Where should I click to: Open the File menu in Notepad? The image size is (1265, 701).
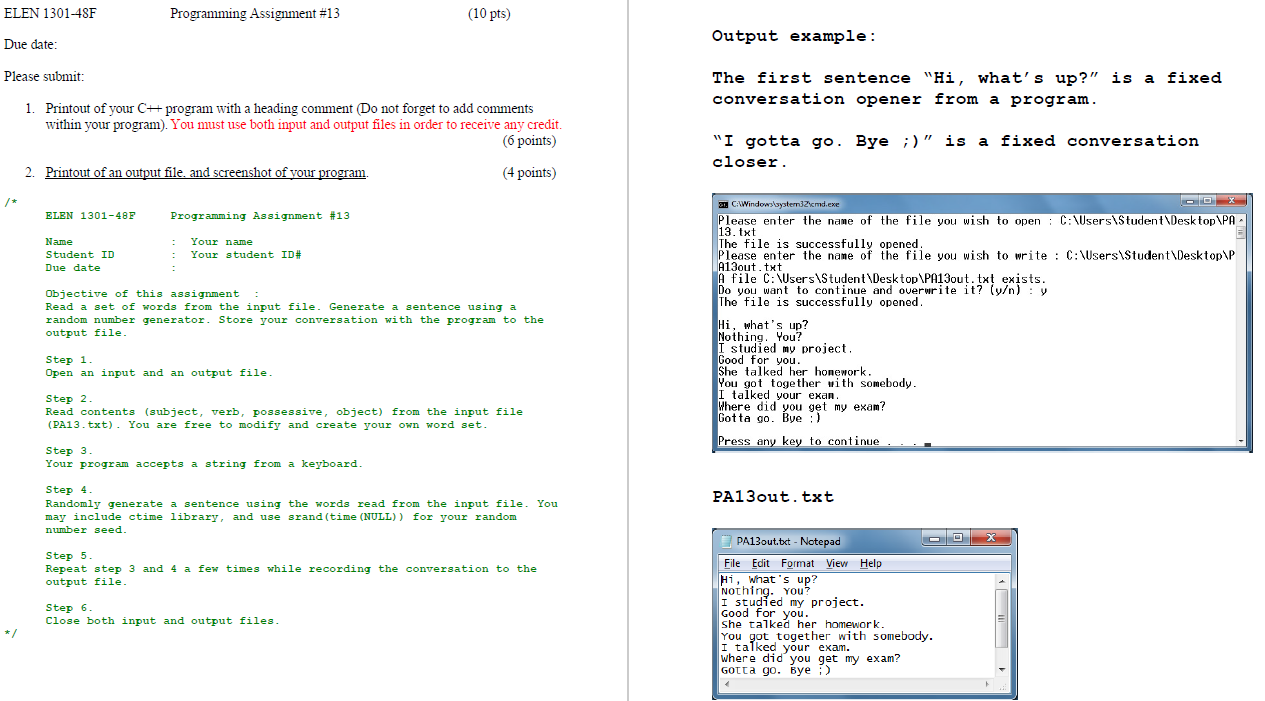click(x=732, y=562)
